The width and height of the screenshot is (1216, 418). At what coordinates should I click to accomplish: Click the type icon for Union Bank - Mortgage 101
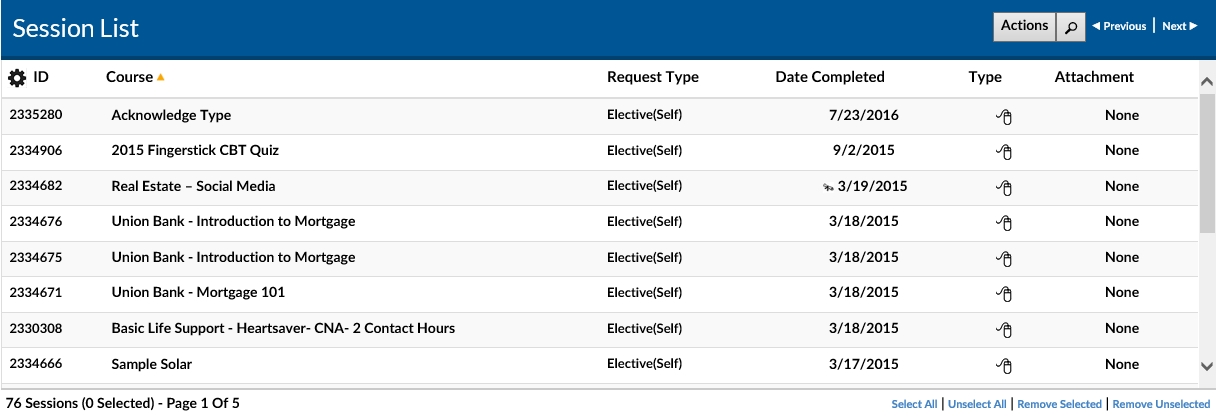pyautogui.click(x=1004, y=293)
